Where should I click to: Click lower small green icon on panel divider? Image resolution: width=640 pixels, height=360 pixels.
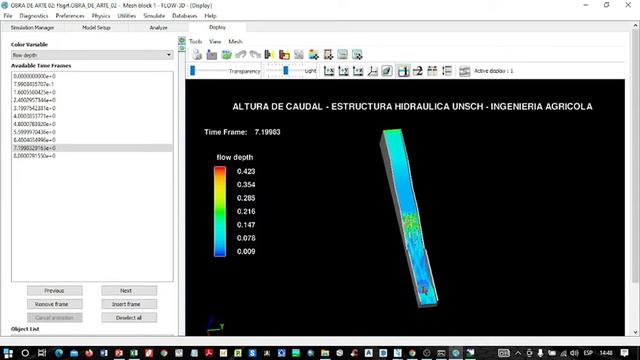[182, 48]
